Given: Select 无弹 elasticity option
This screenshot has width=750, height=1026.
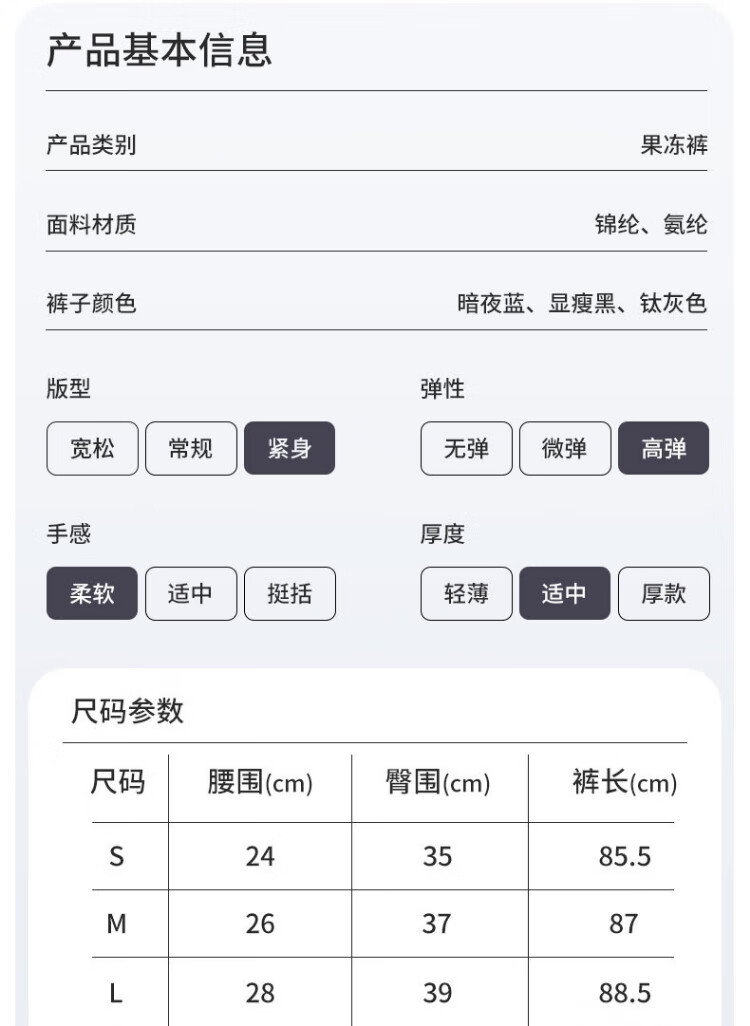Looking at the screenshot, I should (x=466, y=449).
